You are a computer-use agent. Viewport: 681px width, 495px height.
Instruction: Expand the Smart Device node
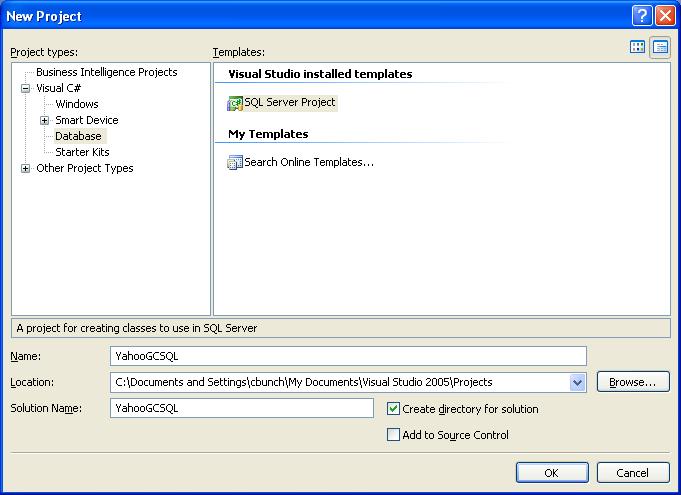click(x=45, y=120)
